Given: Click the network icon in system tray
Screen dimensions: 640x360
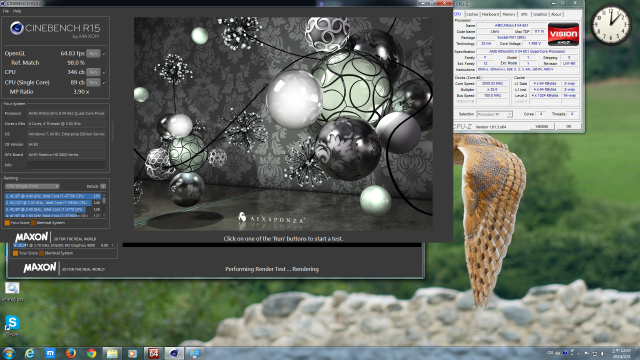Looking at the screenshot, I should 595,353.
